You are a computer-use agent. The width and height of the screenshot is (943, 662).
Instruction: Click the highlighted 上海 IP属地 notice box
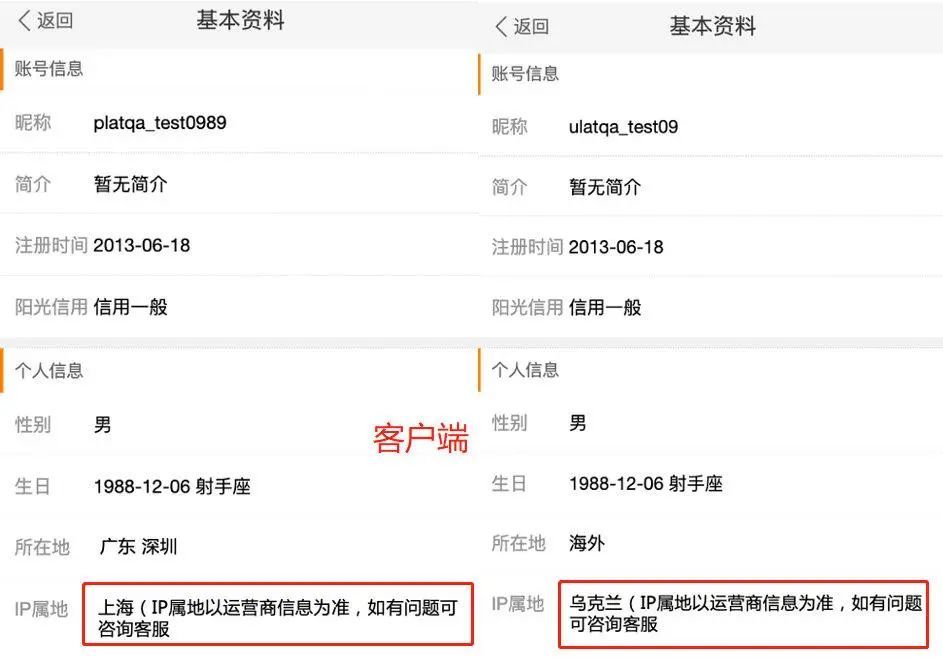pyautogui.click(x=278, y=614)
